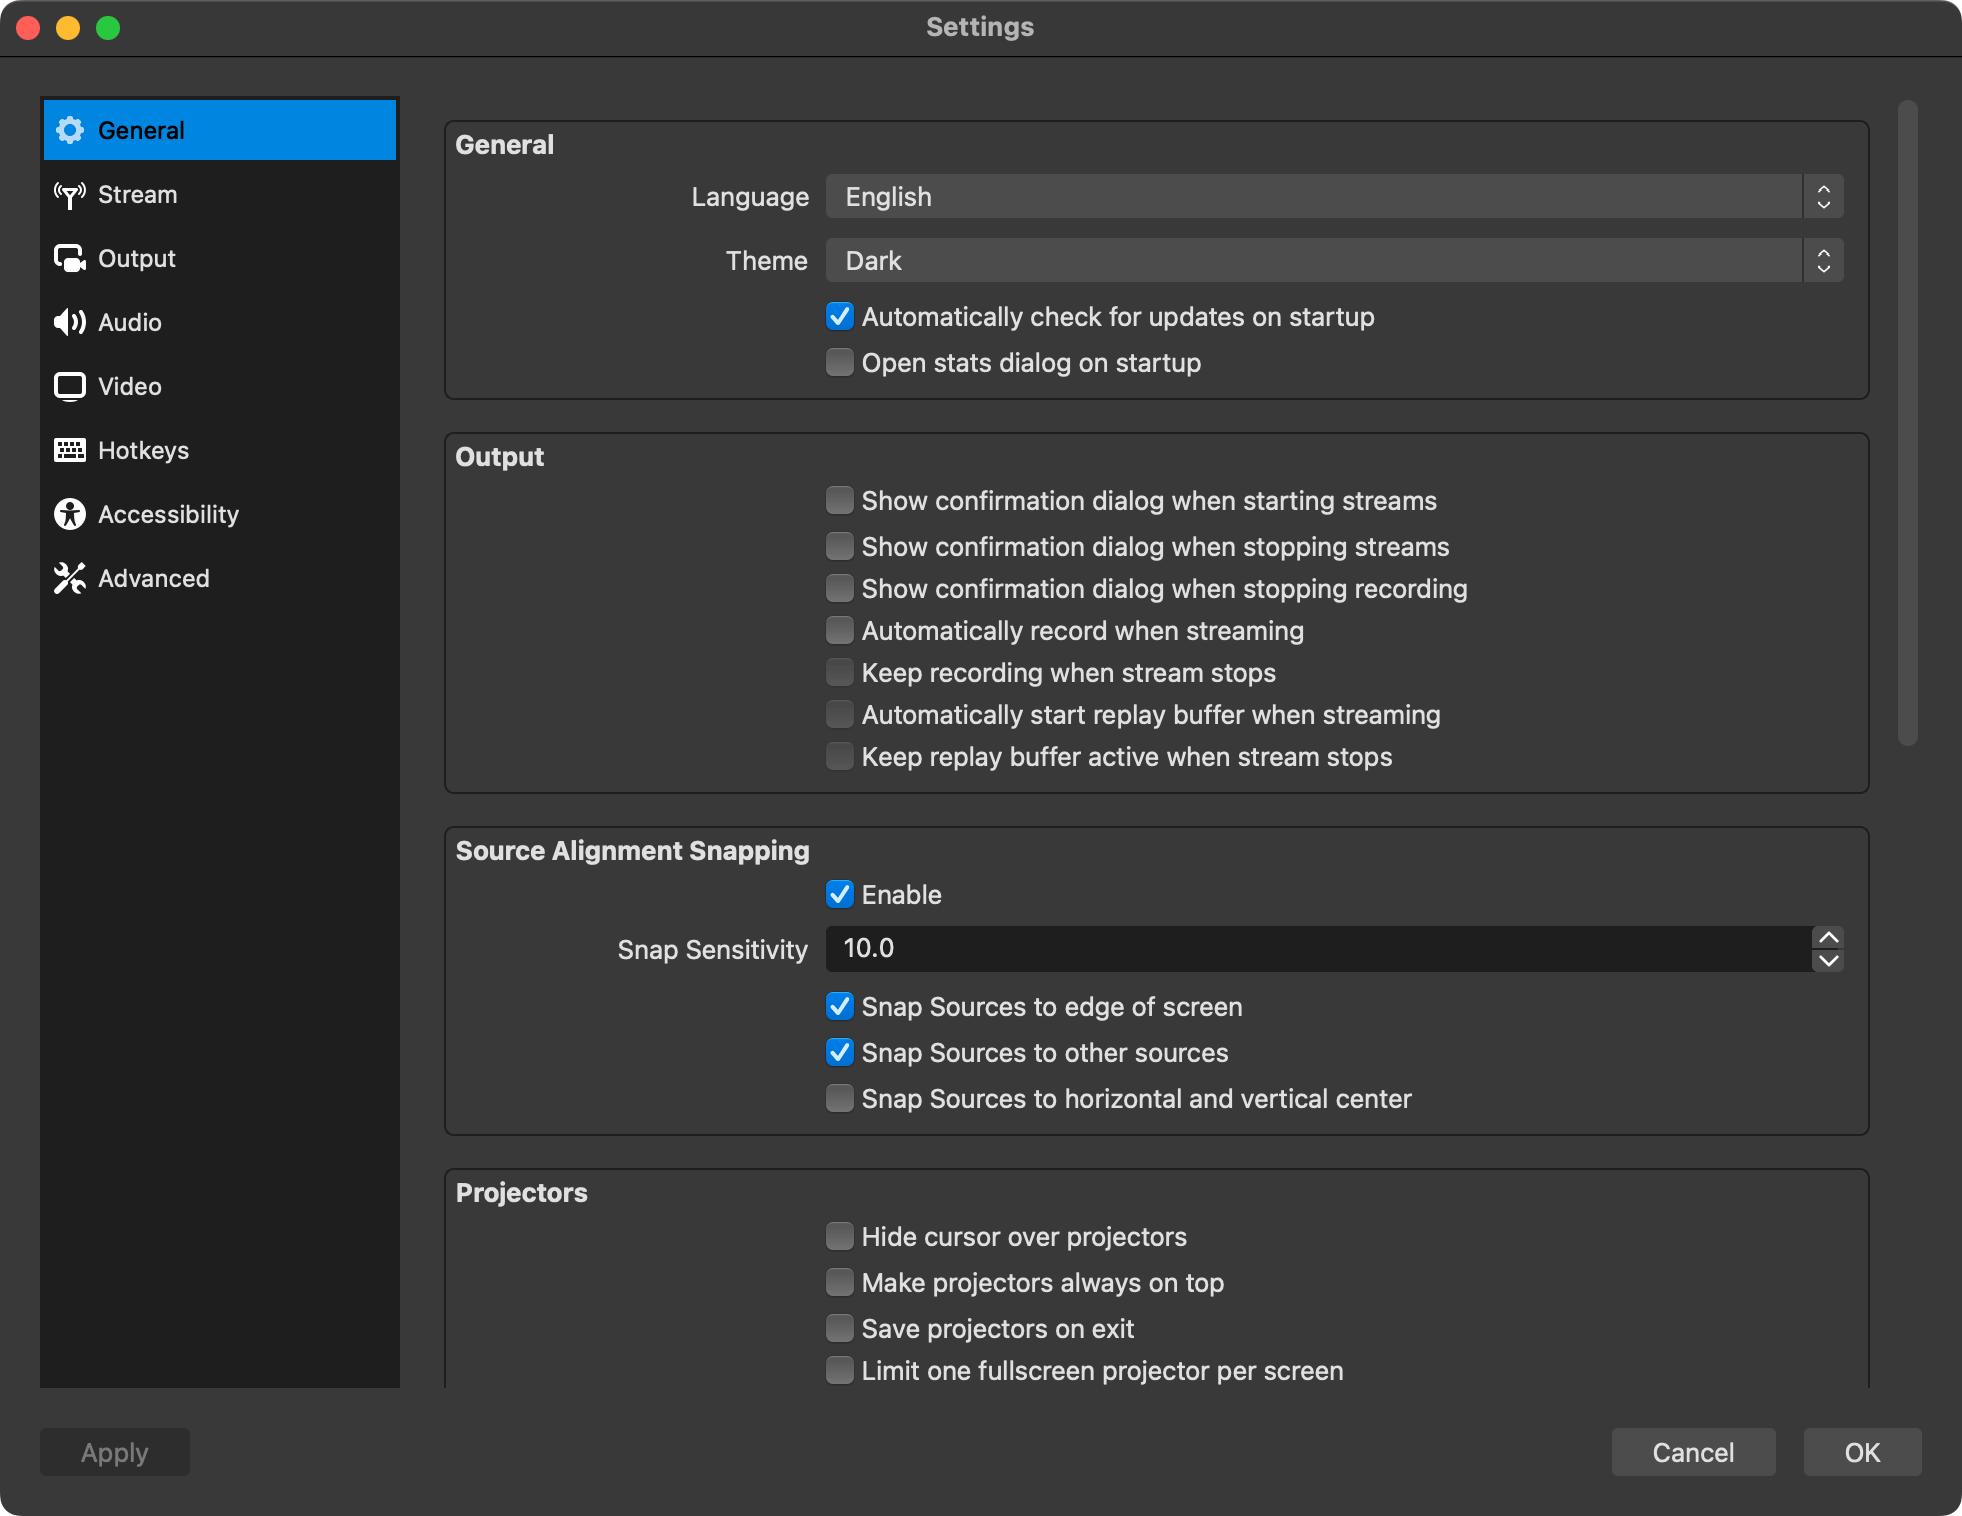This screenshot has width=1962, height=1516.
Task: Click the Audio speaker icon
Action: [x=70, y=322]
